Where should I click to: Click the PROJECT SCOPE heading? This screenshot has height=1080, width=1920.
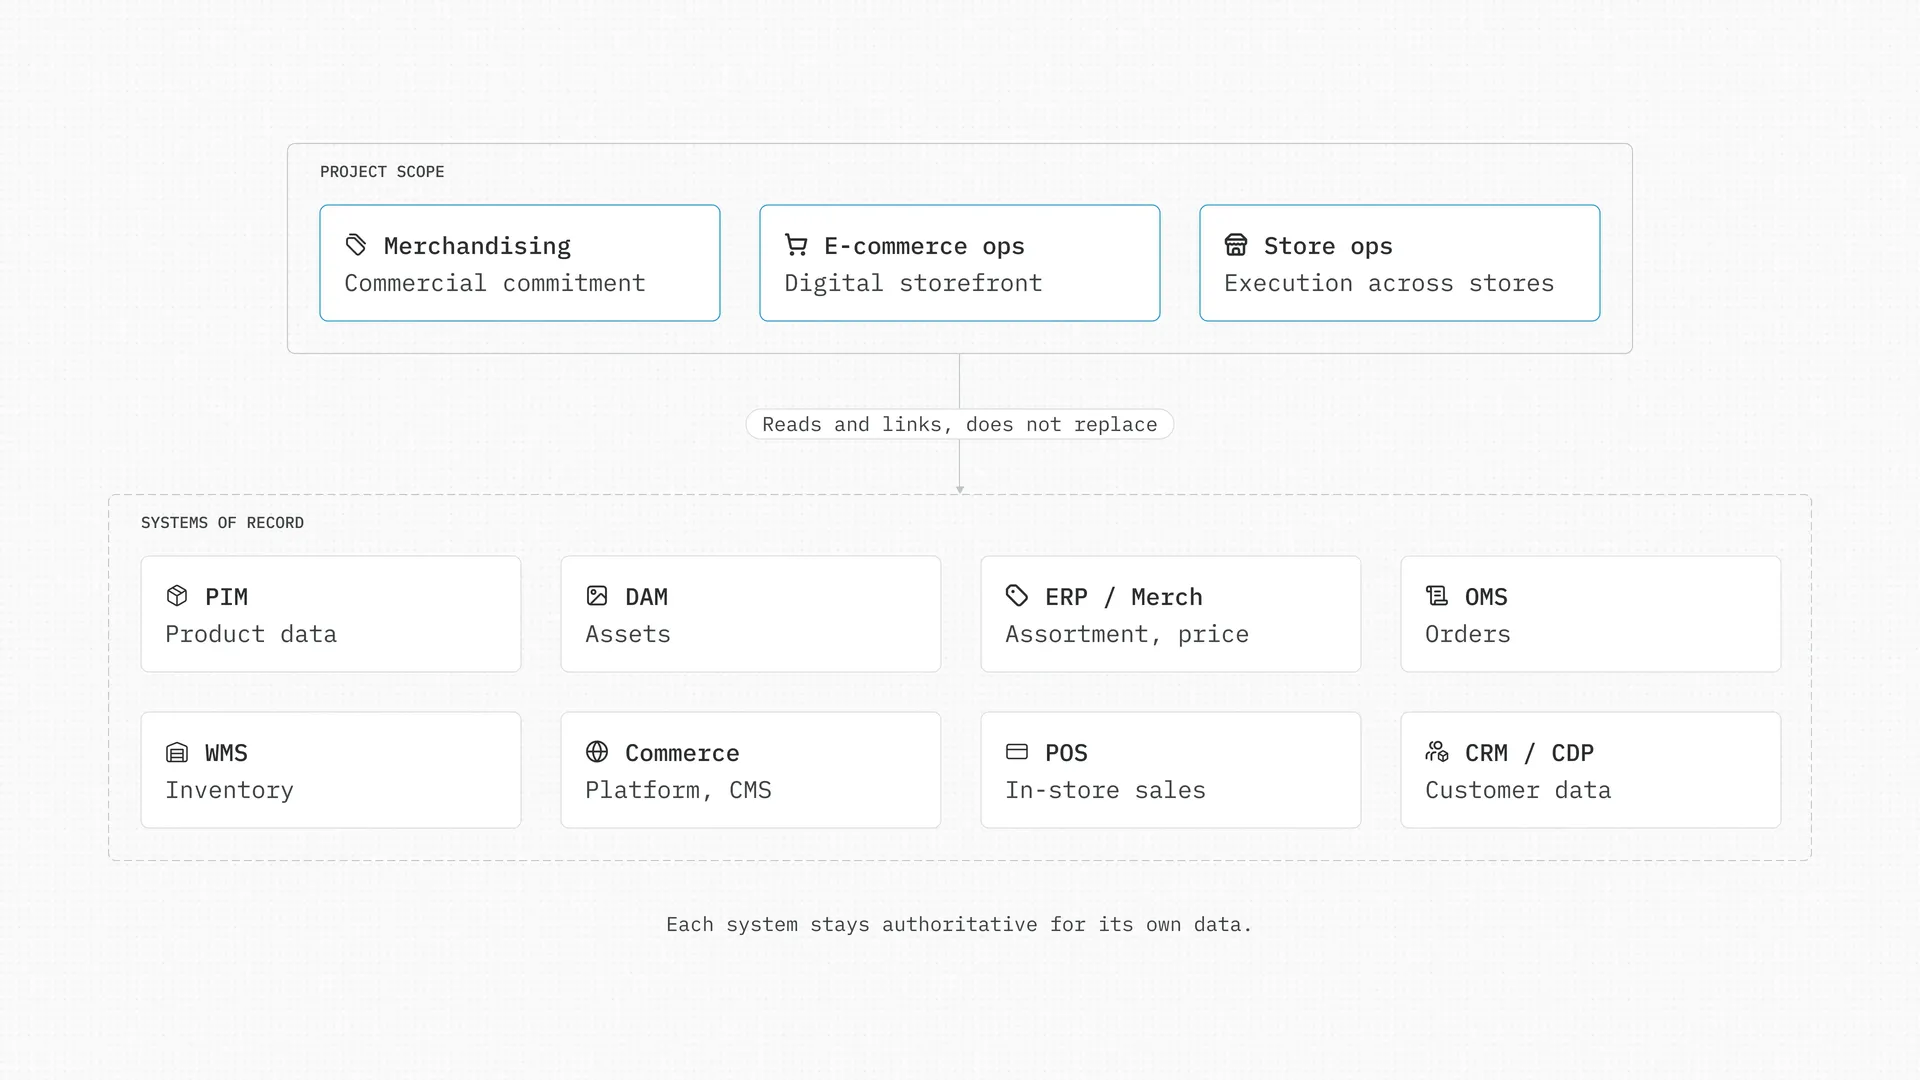tap(382, 172)
